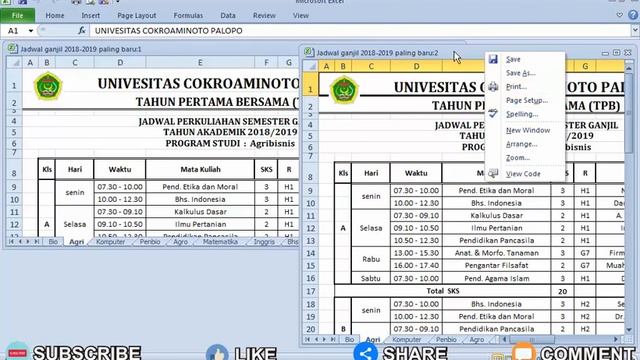The height and width of the screenshot is (360, 640).
Task: Select the Penbio sheet tab in window baru:2
Action: coord(446,339)
